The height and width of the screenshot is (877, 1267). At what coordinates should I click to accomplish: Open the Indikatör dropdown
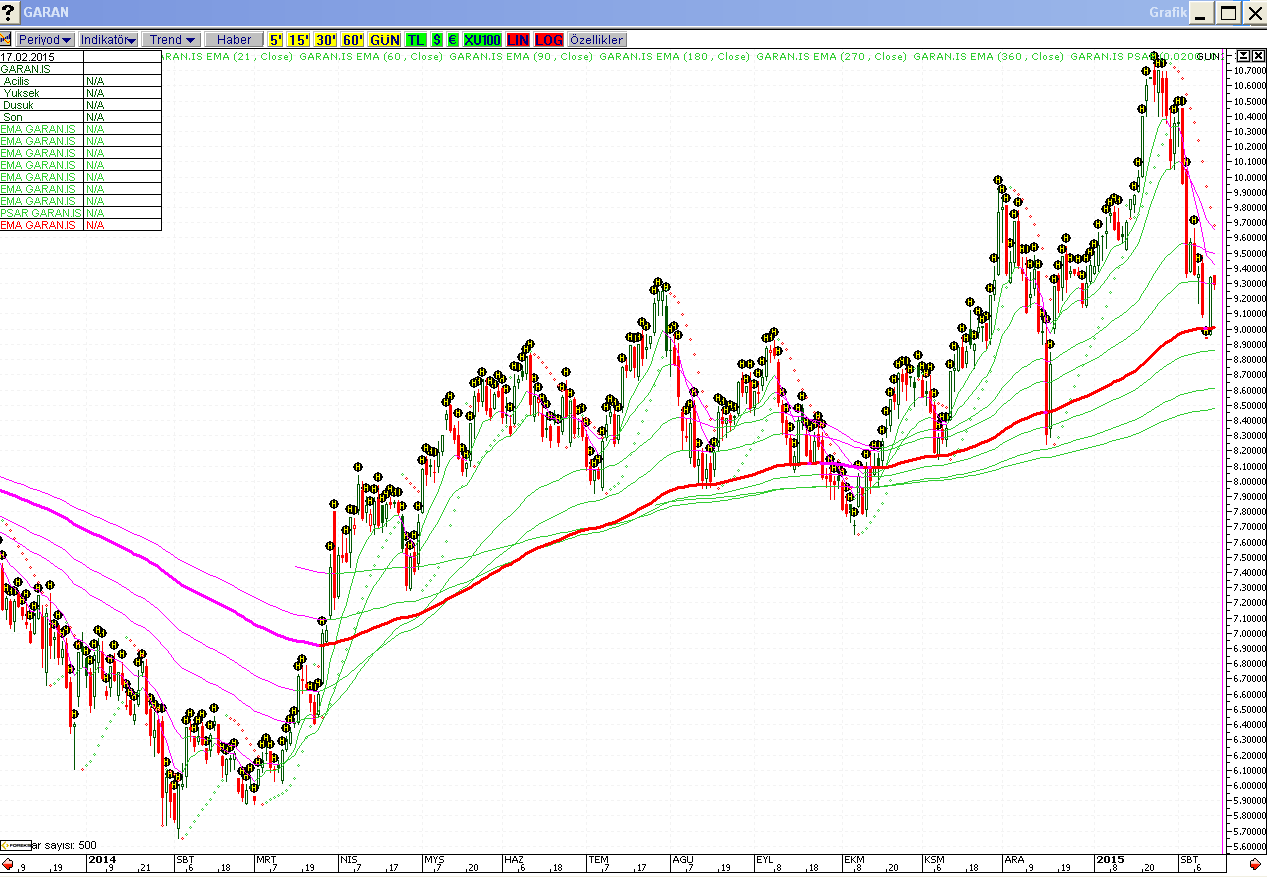tap(108, 40)
